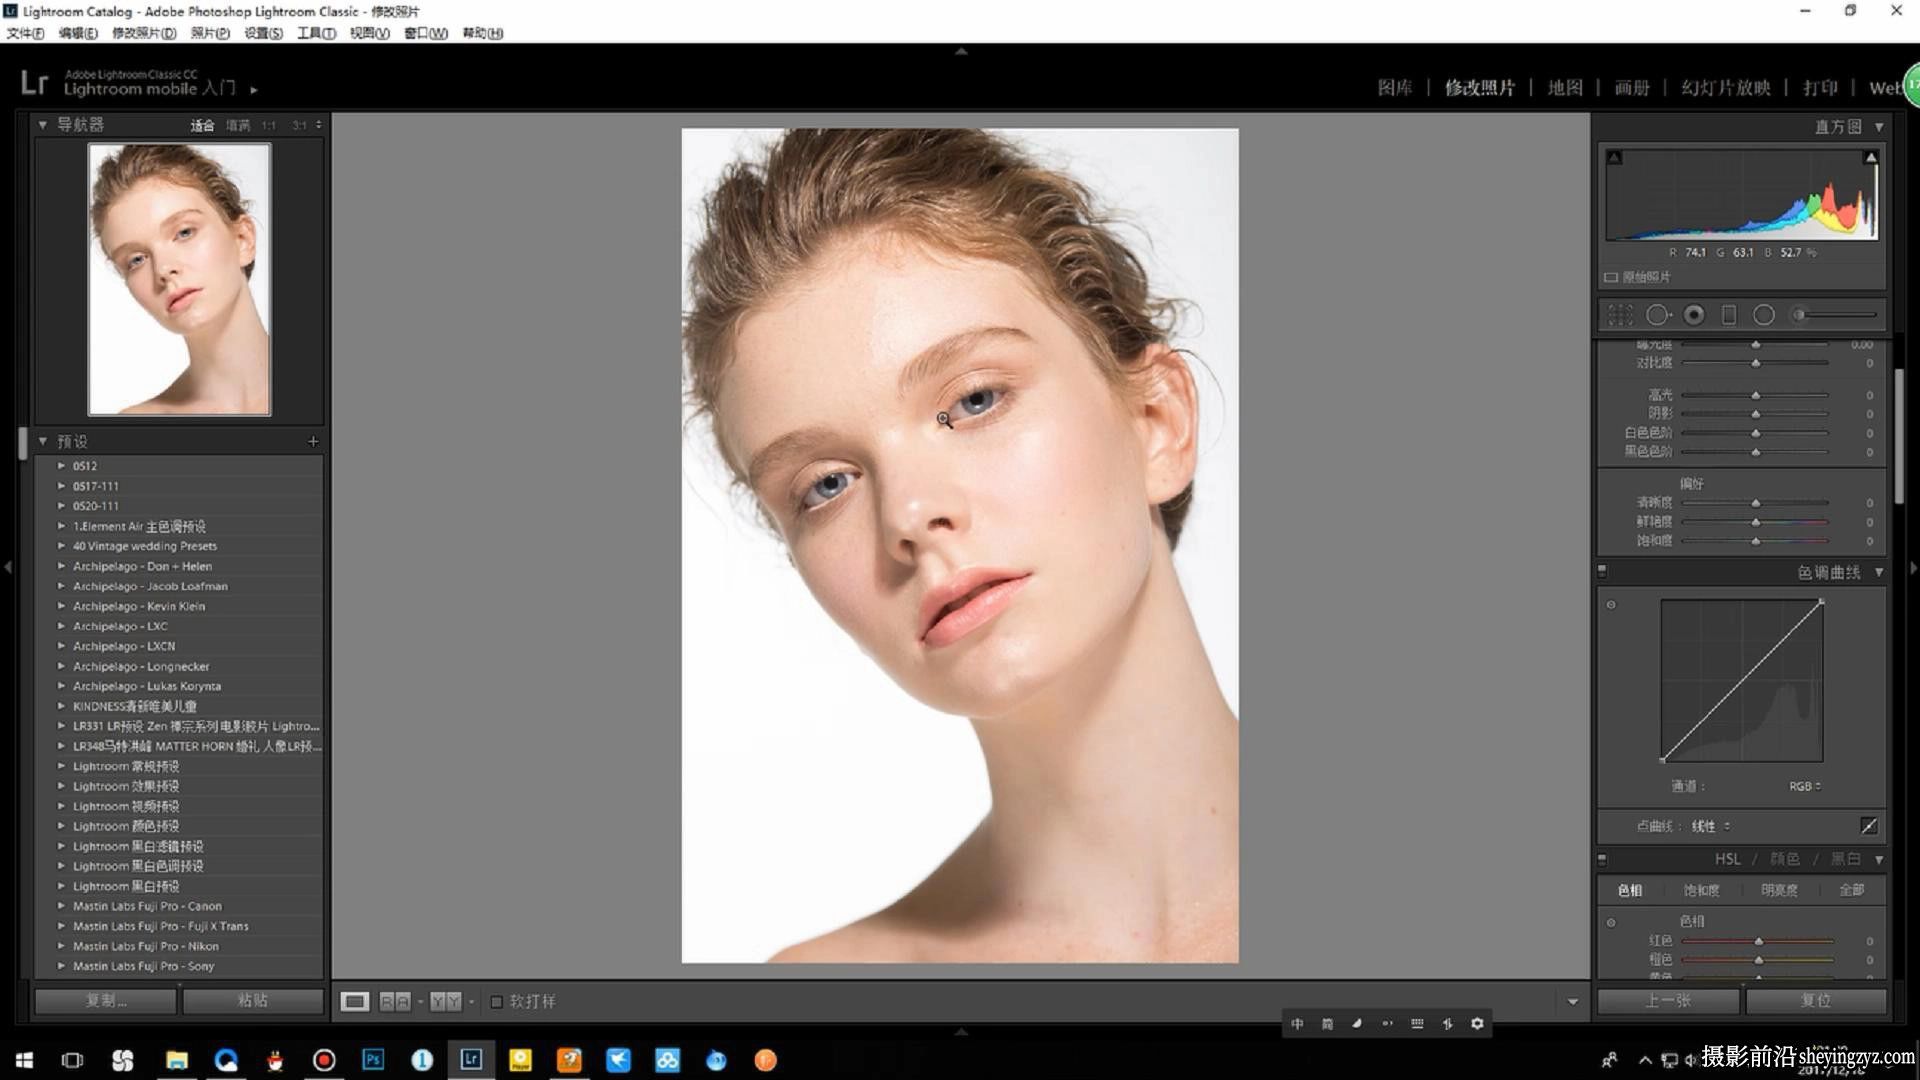
Task: Toggle highlight clipping indicator in histogram
Action: coord(1871,158)
